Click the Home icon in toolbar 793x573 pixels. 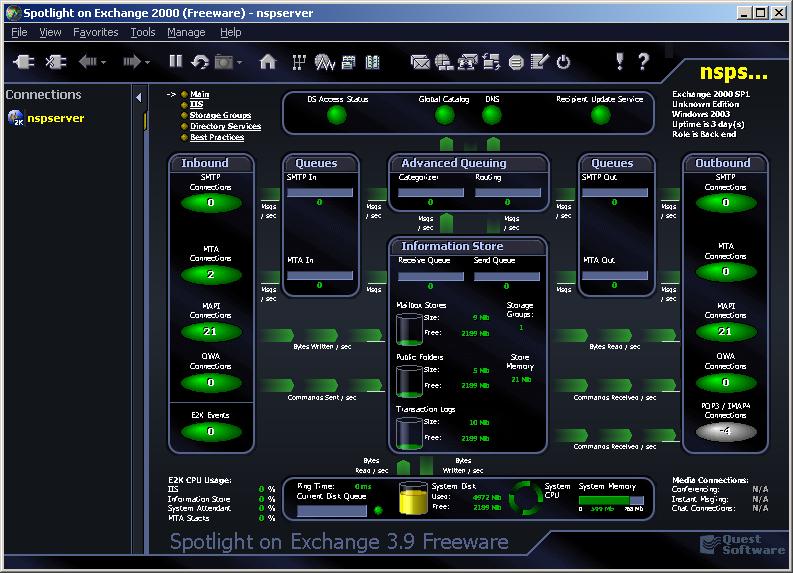(x=268, y=62)
